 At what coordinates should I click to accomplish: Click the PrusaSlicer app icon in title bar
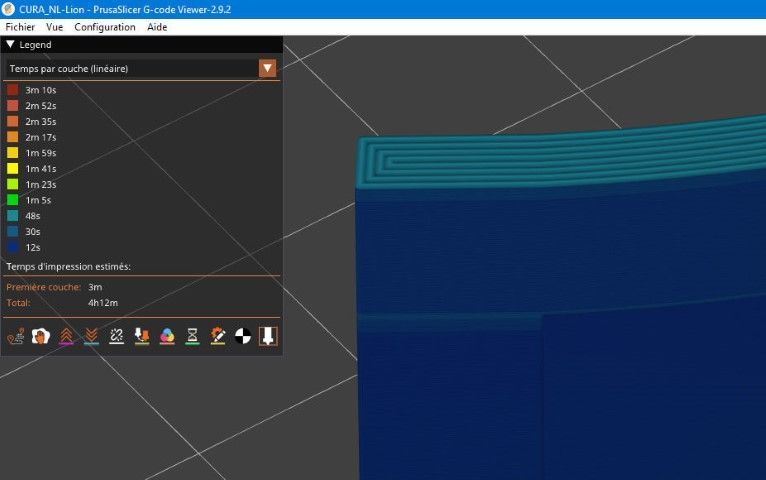click(x=8, y=9)
